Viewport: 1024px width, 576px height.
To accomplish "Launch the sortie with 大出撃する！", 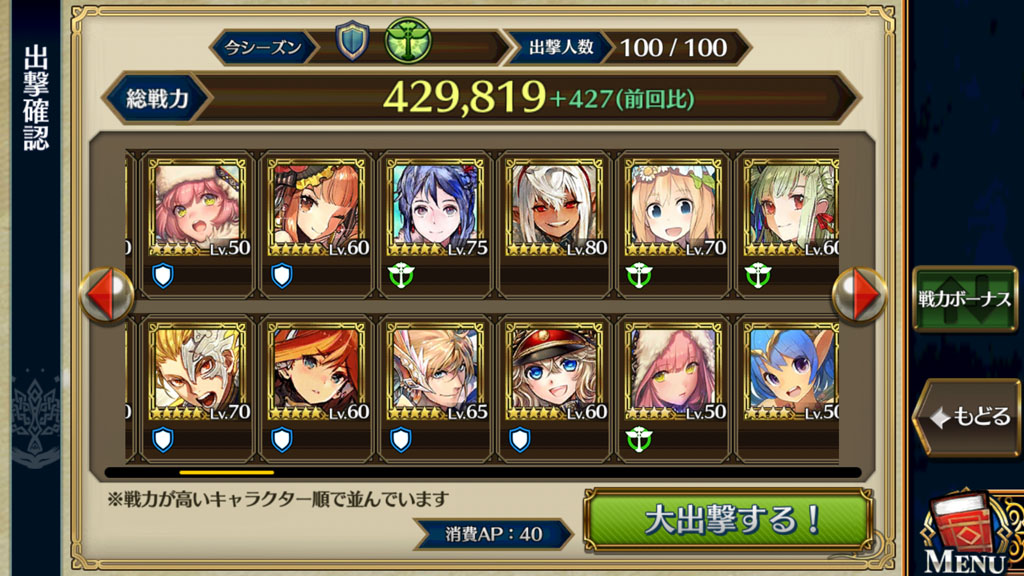I will click(x=728, y=520).
